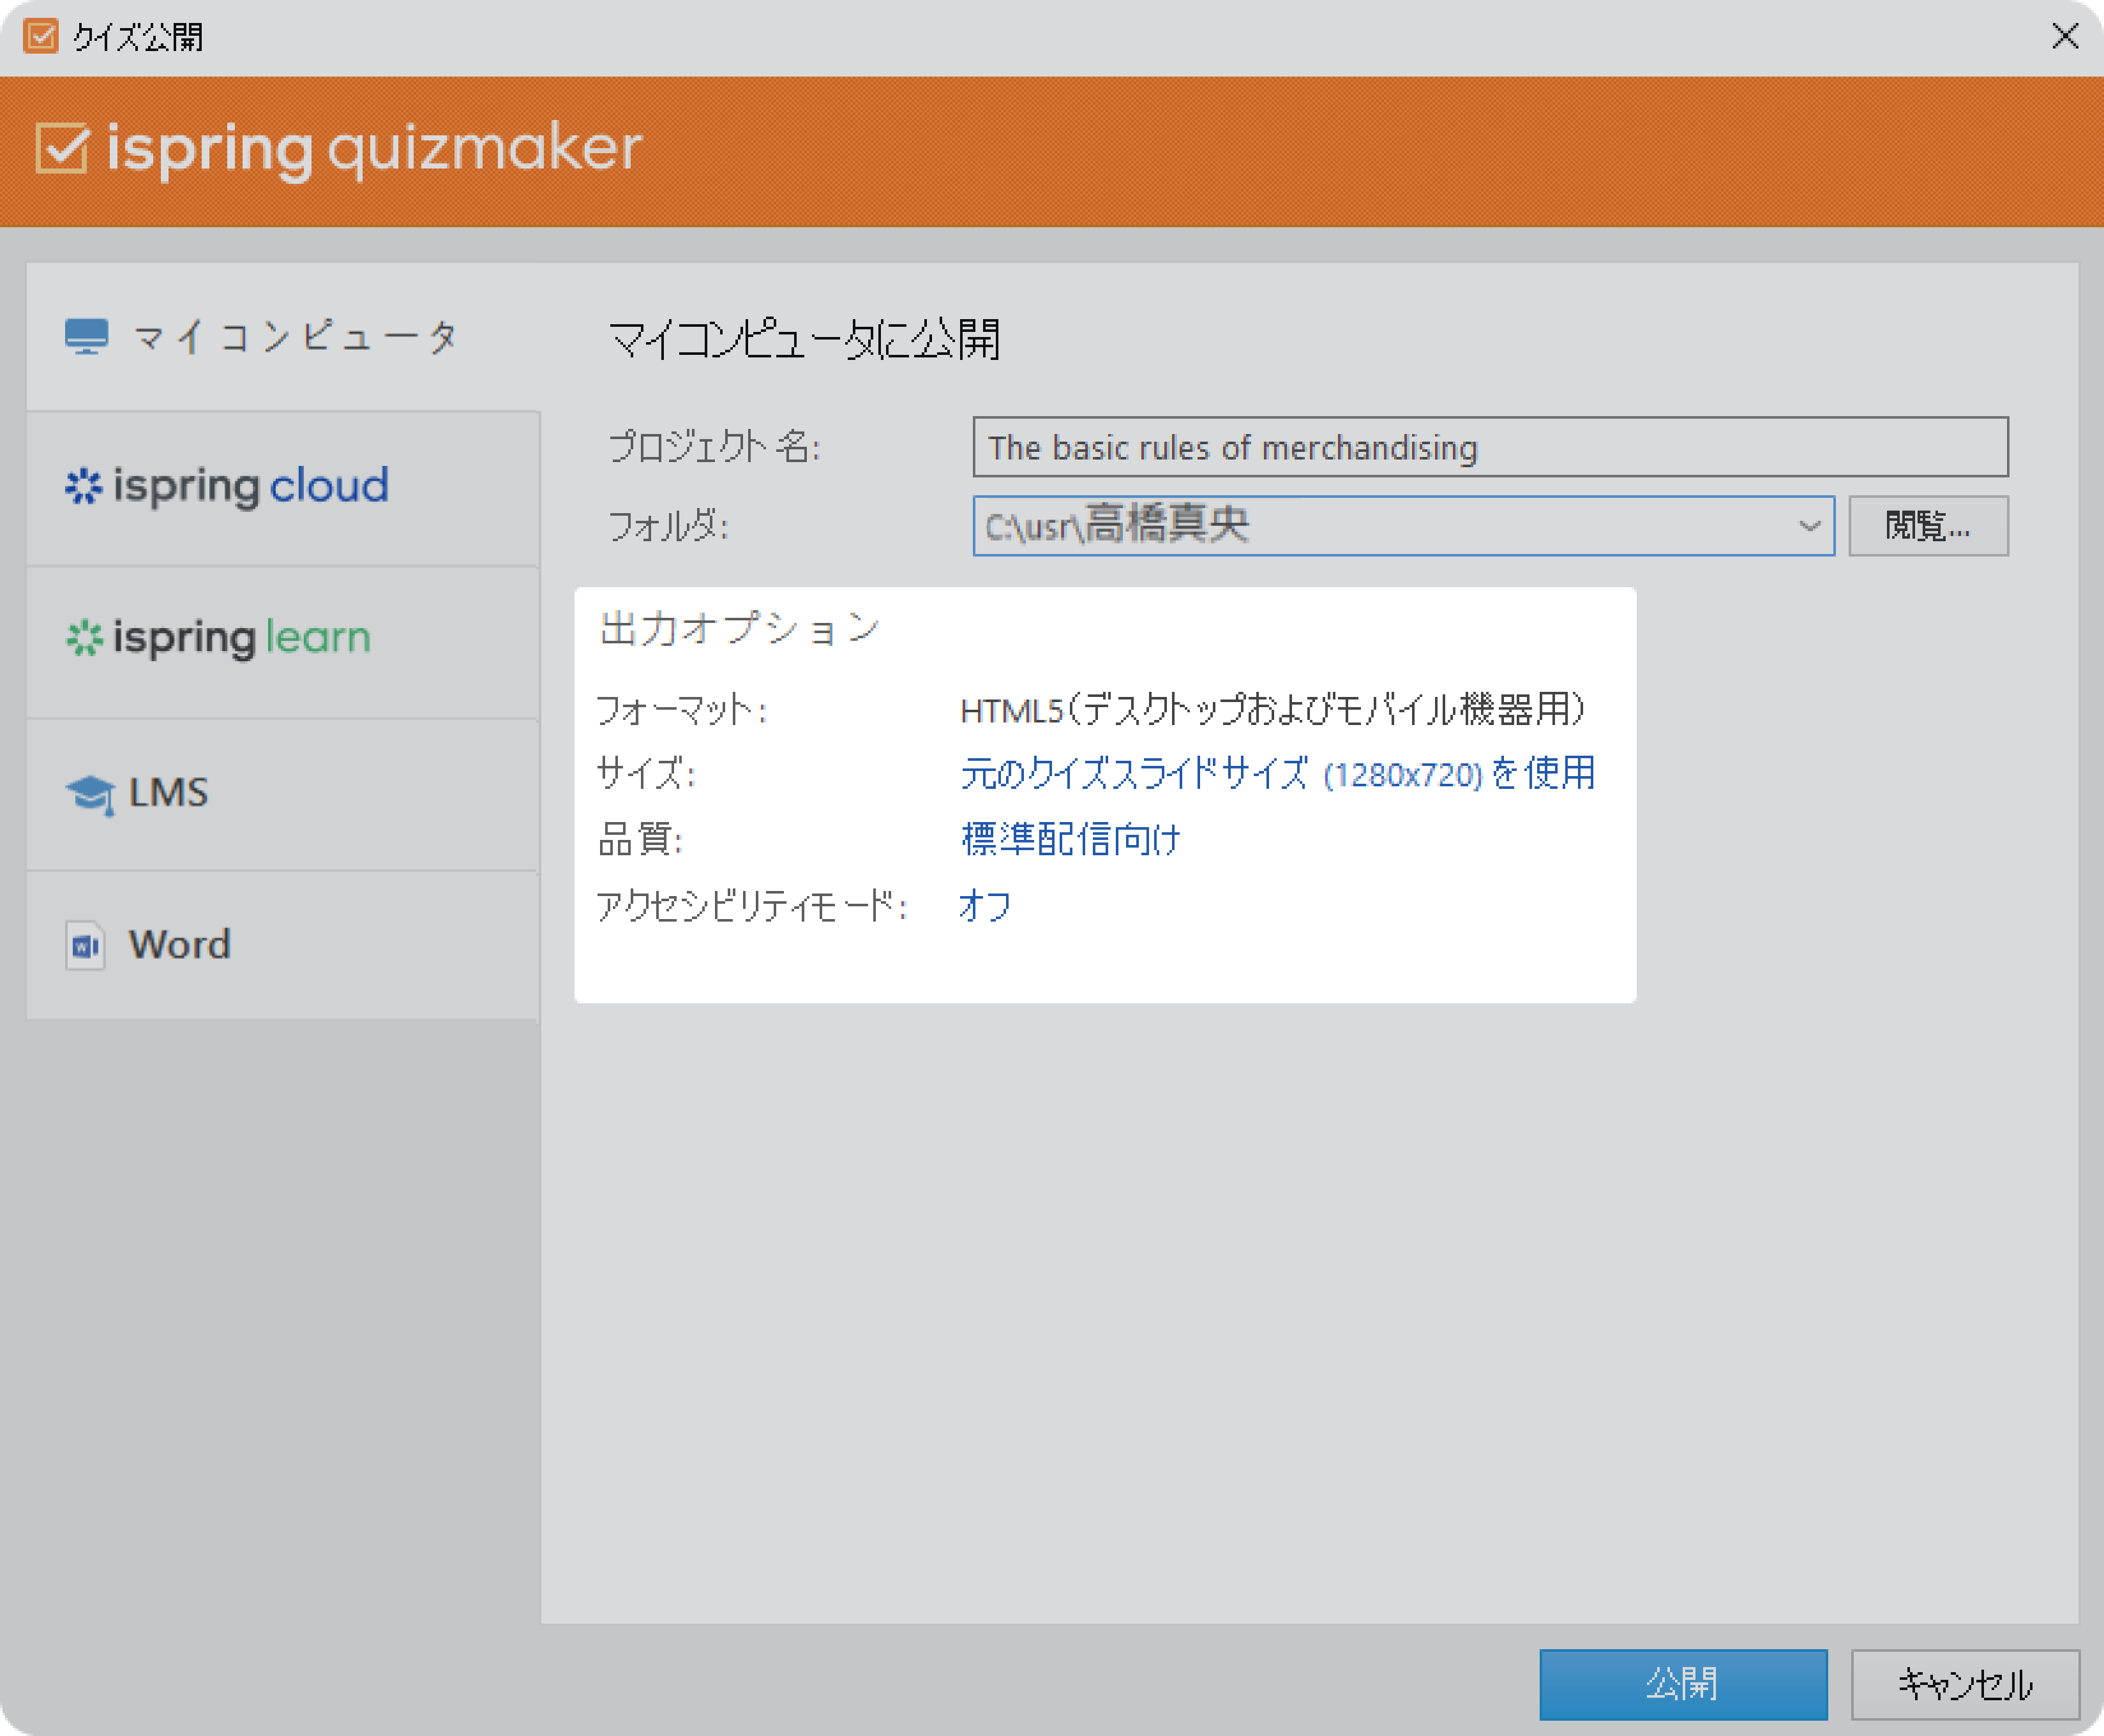This screenshot has height=1736, width=2104.
Task: Click the 閲覧... browse button
Action: [x=1928, y=526]
